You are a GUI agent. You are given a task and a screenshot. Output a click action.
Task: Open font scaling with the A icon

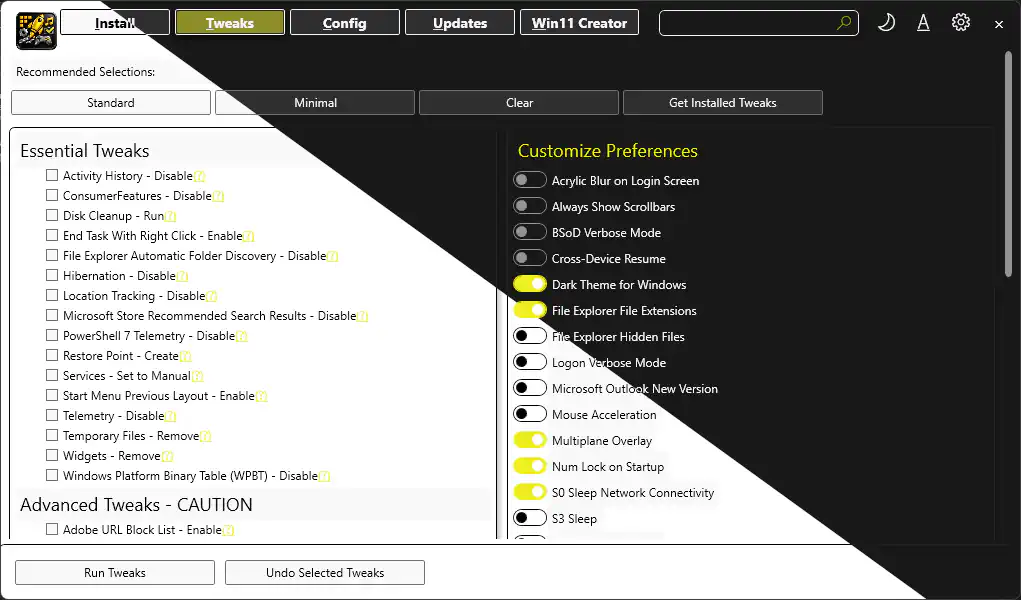point(923,23)
